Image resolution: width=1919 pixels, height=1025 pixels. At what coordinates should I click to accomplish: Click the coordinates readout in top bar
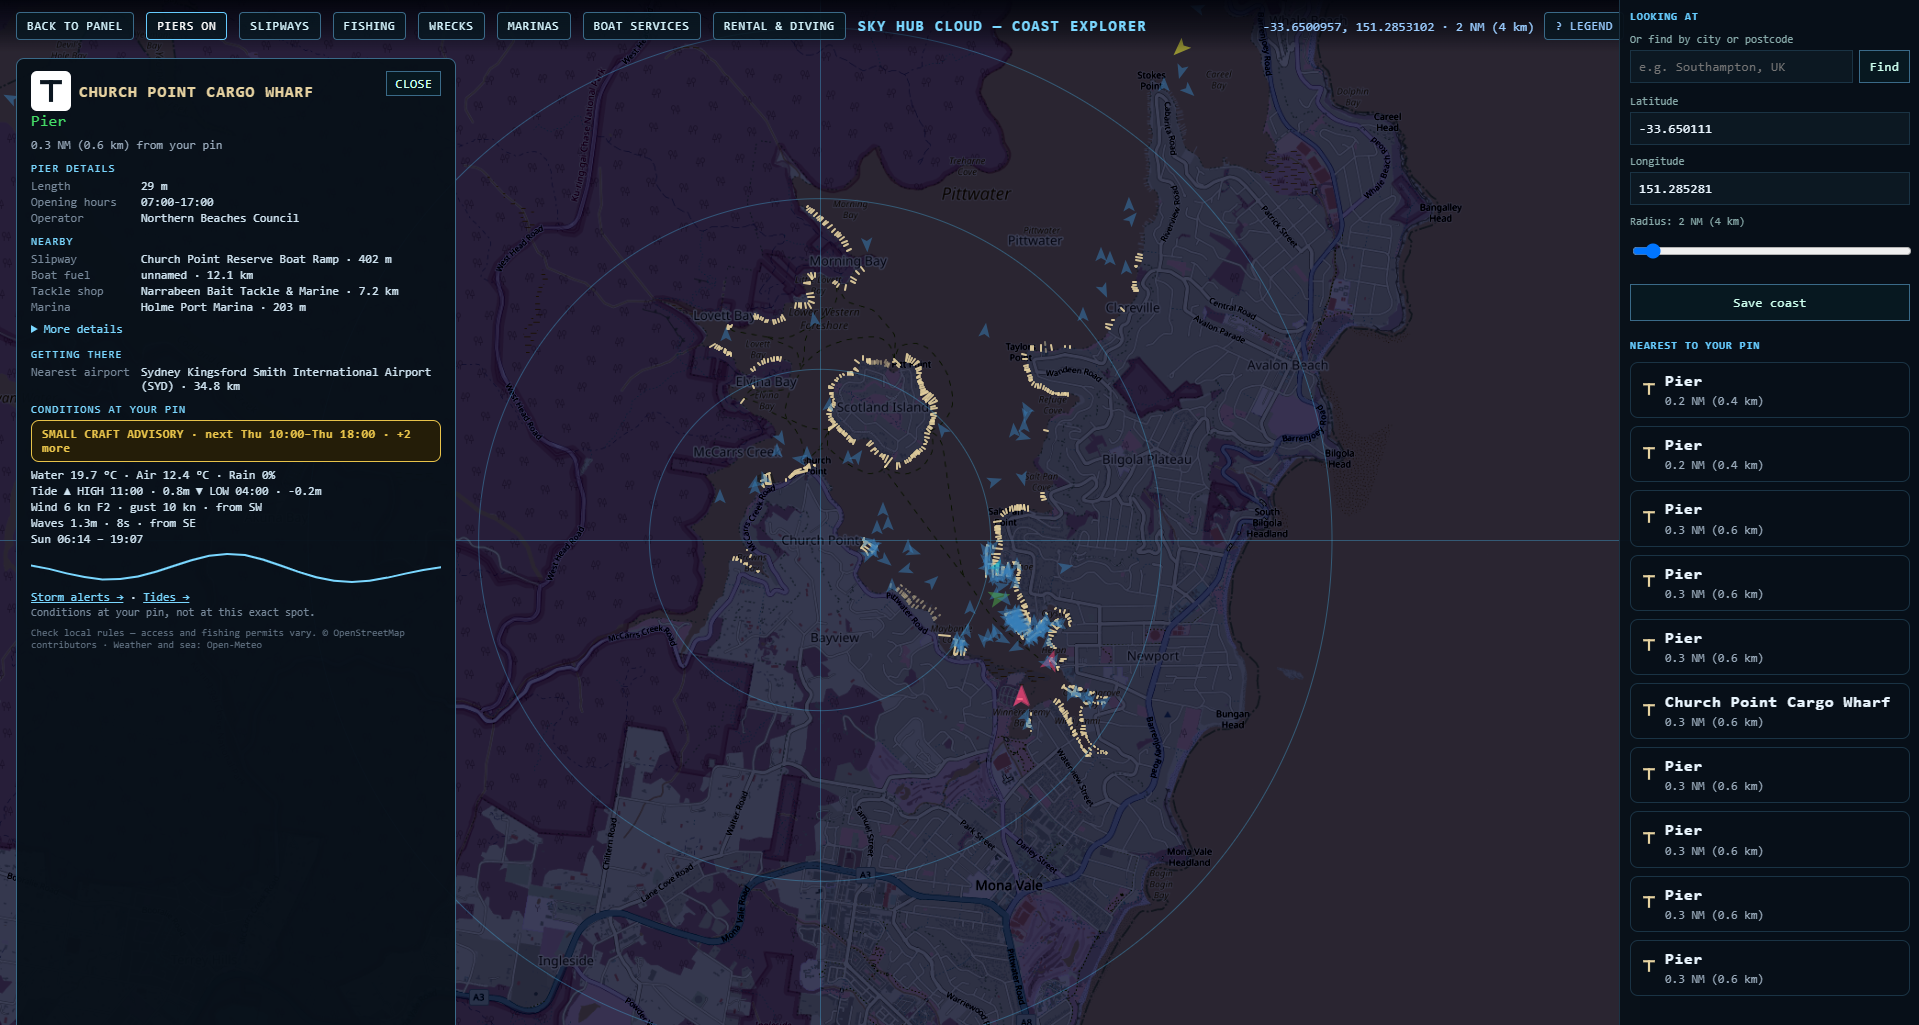(1398, 27)
